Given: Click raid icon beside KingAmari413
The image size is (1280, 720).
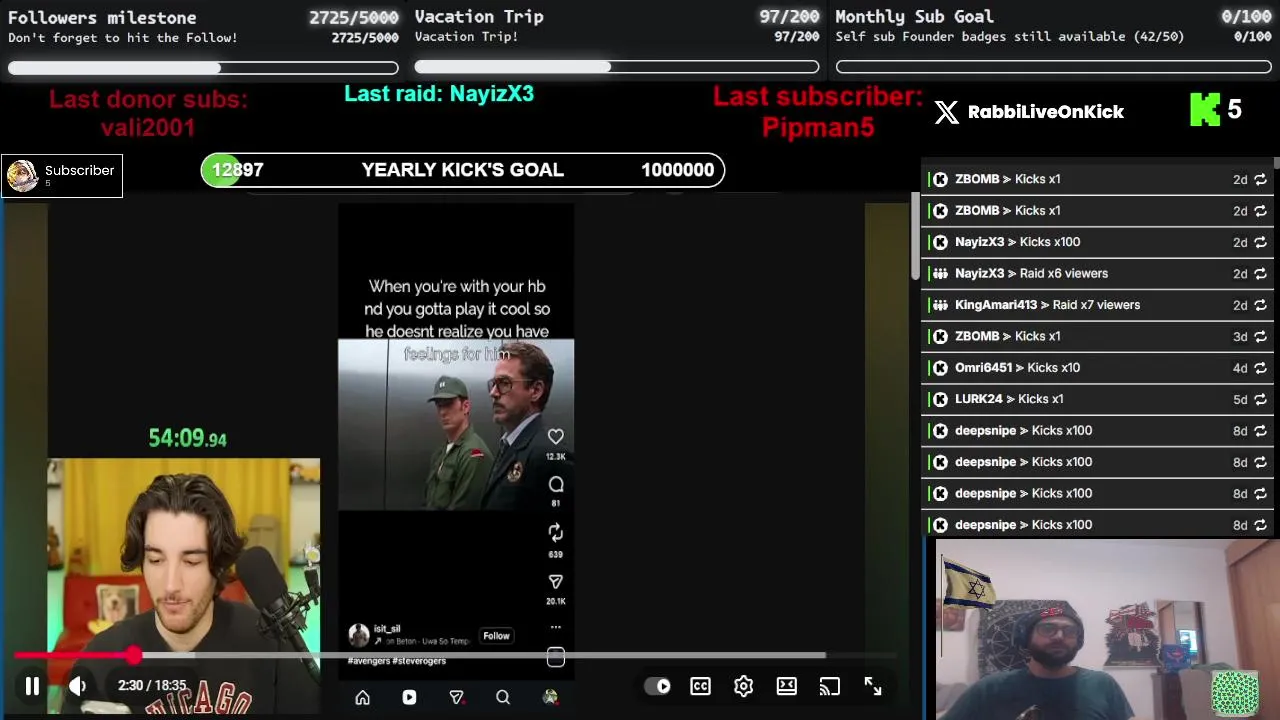Looking at the screenshot, I should pyautogui.click(x=940, y=305).
